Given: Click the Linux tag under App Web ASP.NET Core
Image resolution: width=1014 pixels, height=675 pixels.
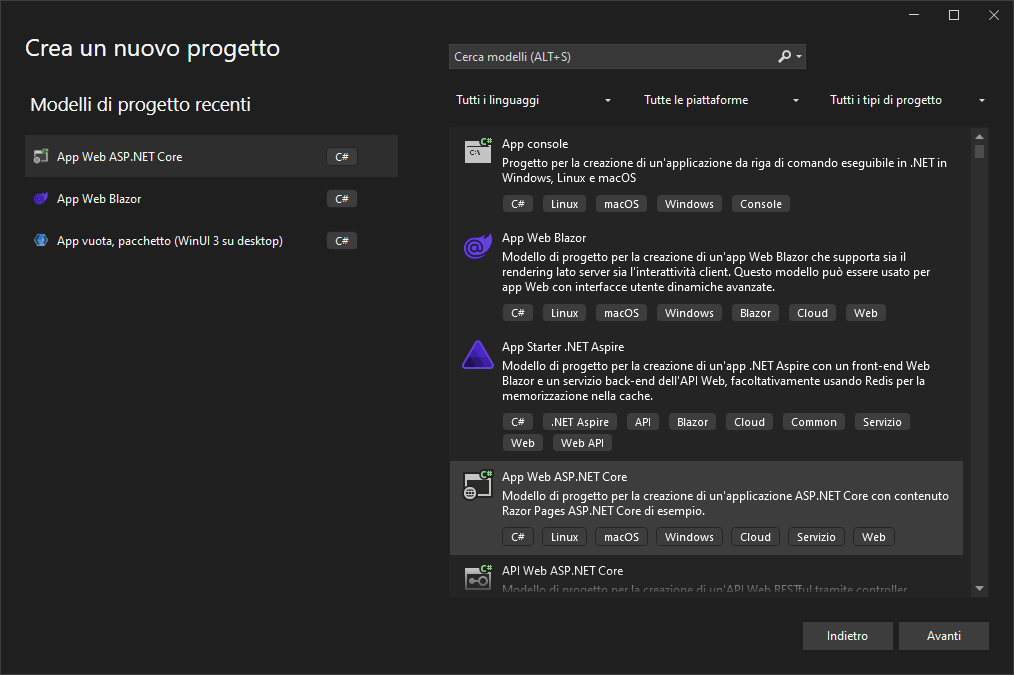Looking at the screenshot, I should pos(565,537).
